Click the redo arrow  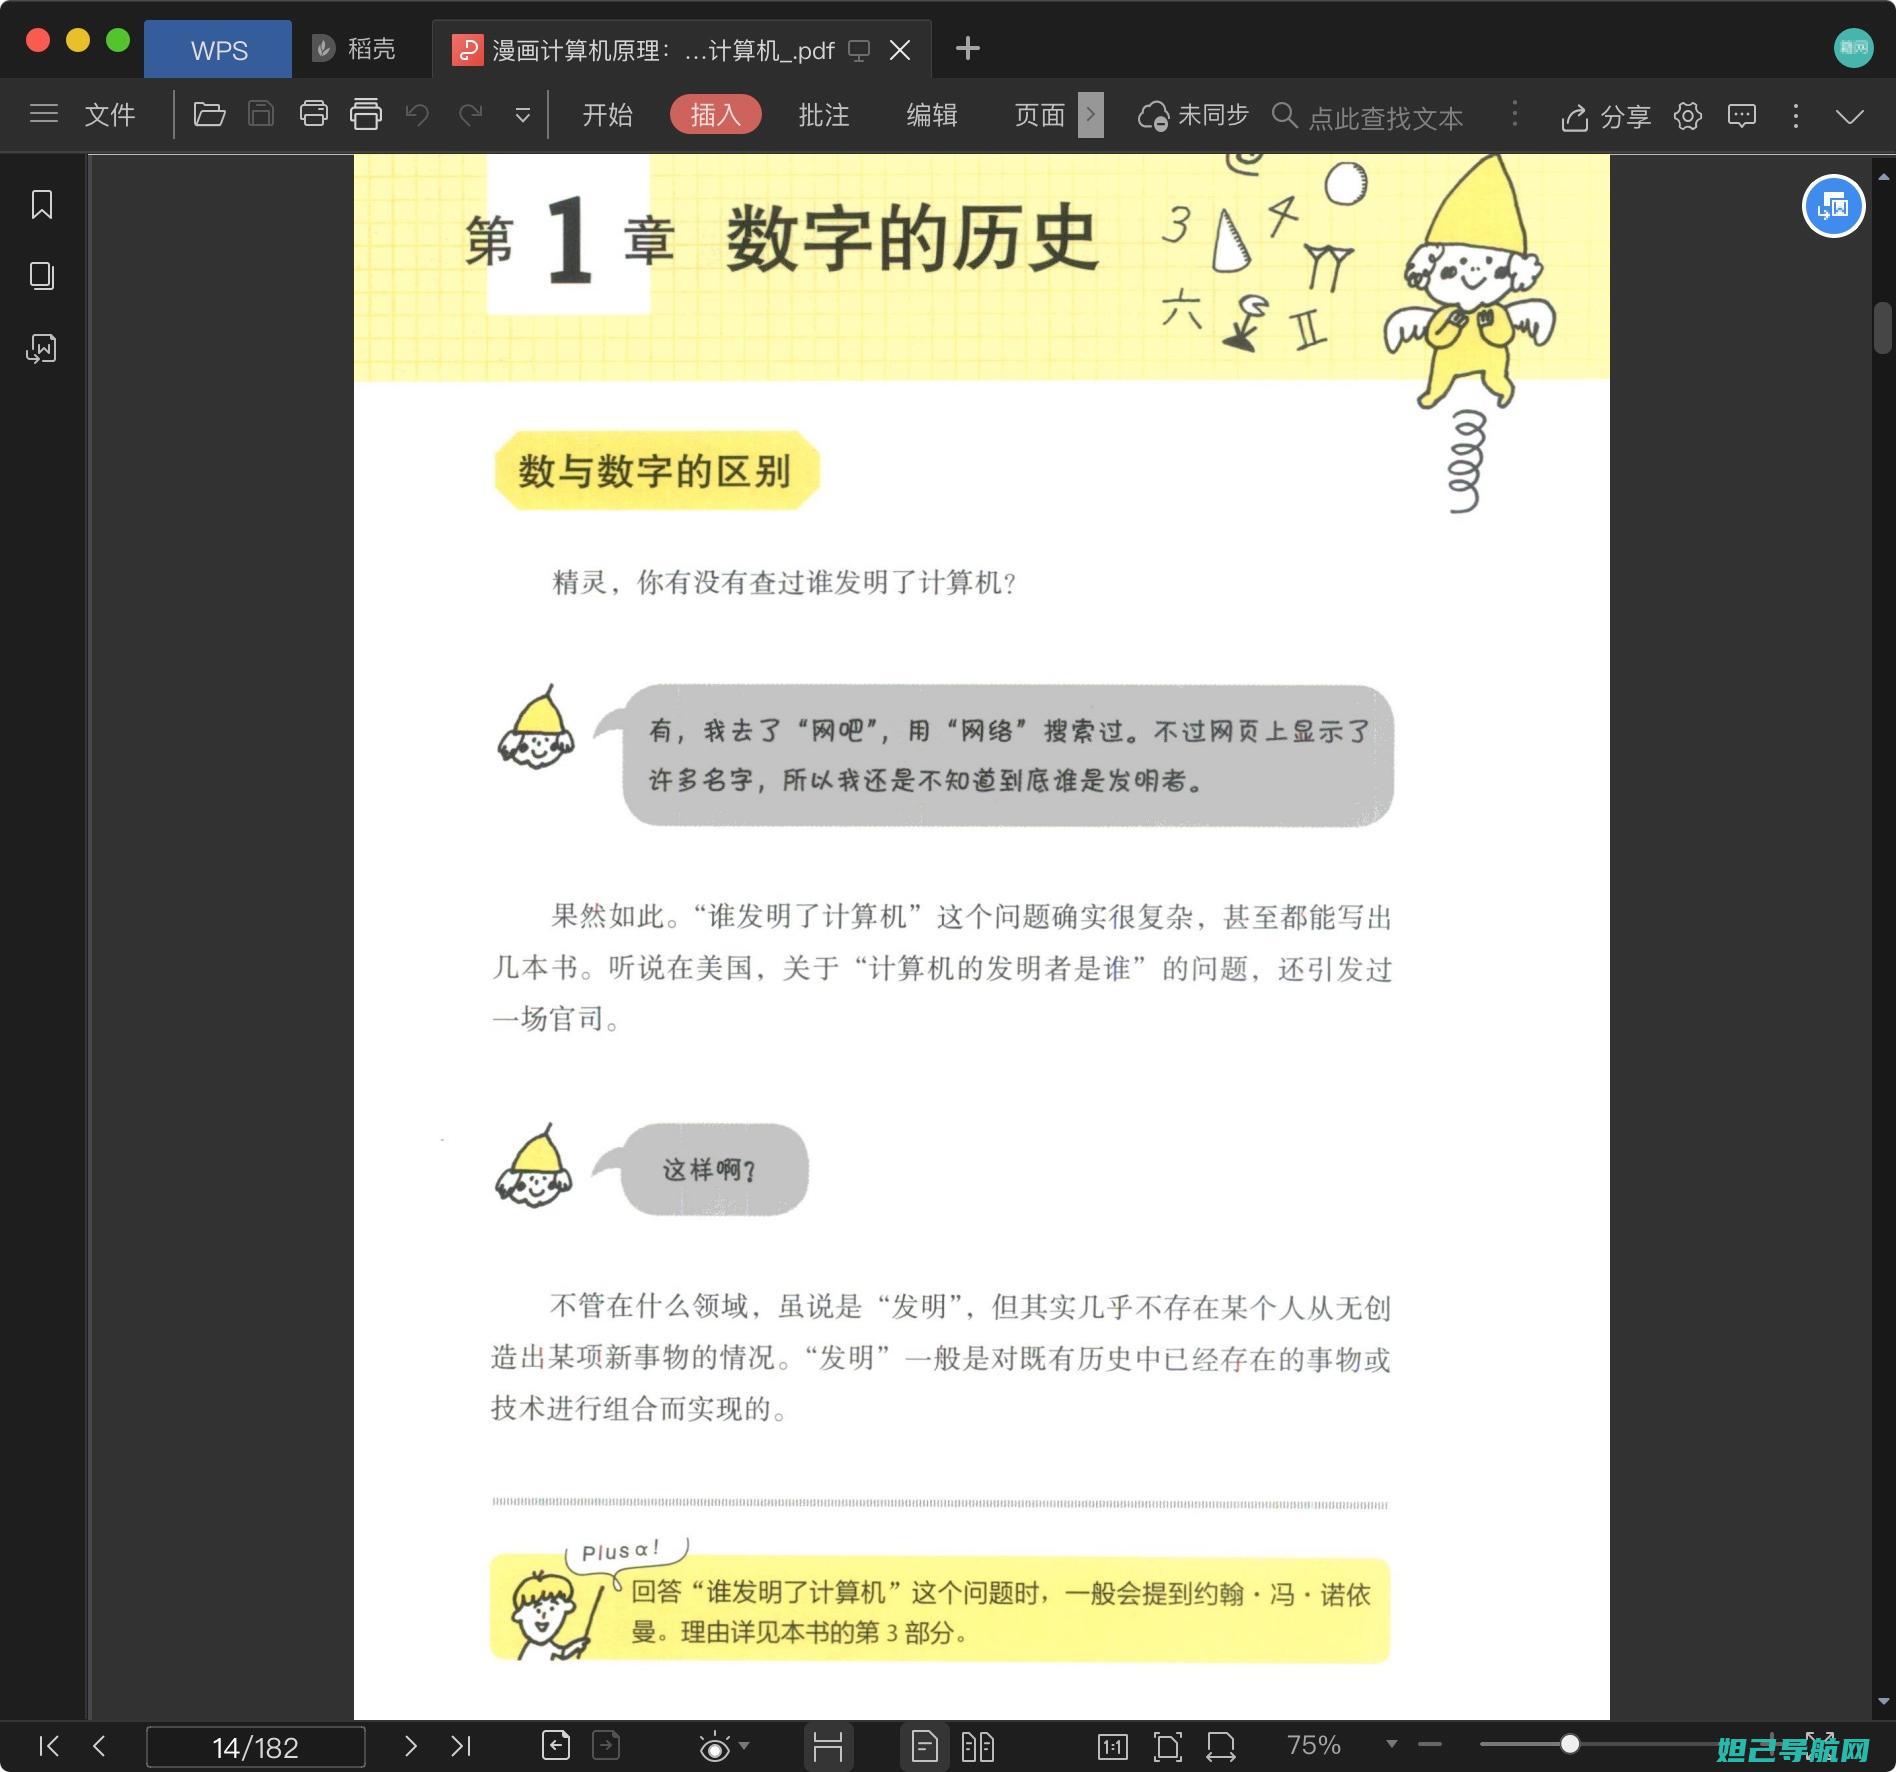coord(470,115)
